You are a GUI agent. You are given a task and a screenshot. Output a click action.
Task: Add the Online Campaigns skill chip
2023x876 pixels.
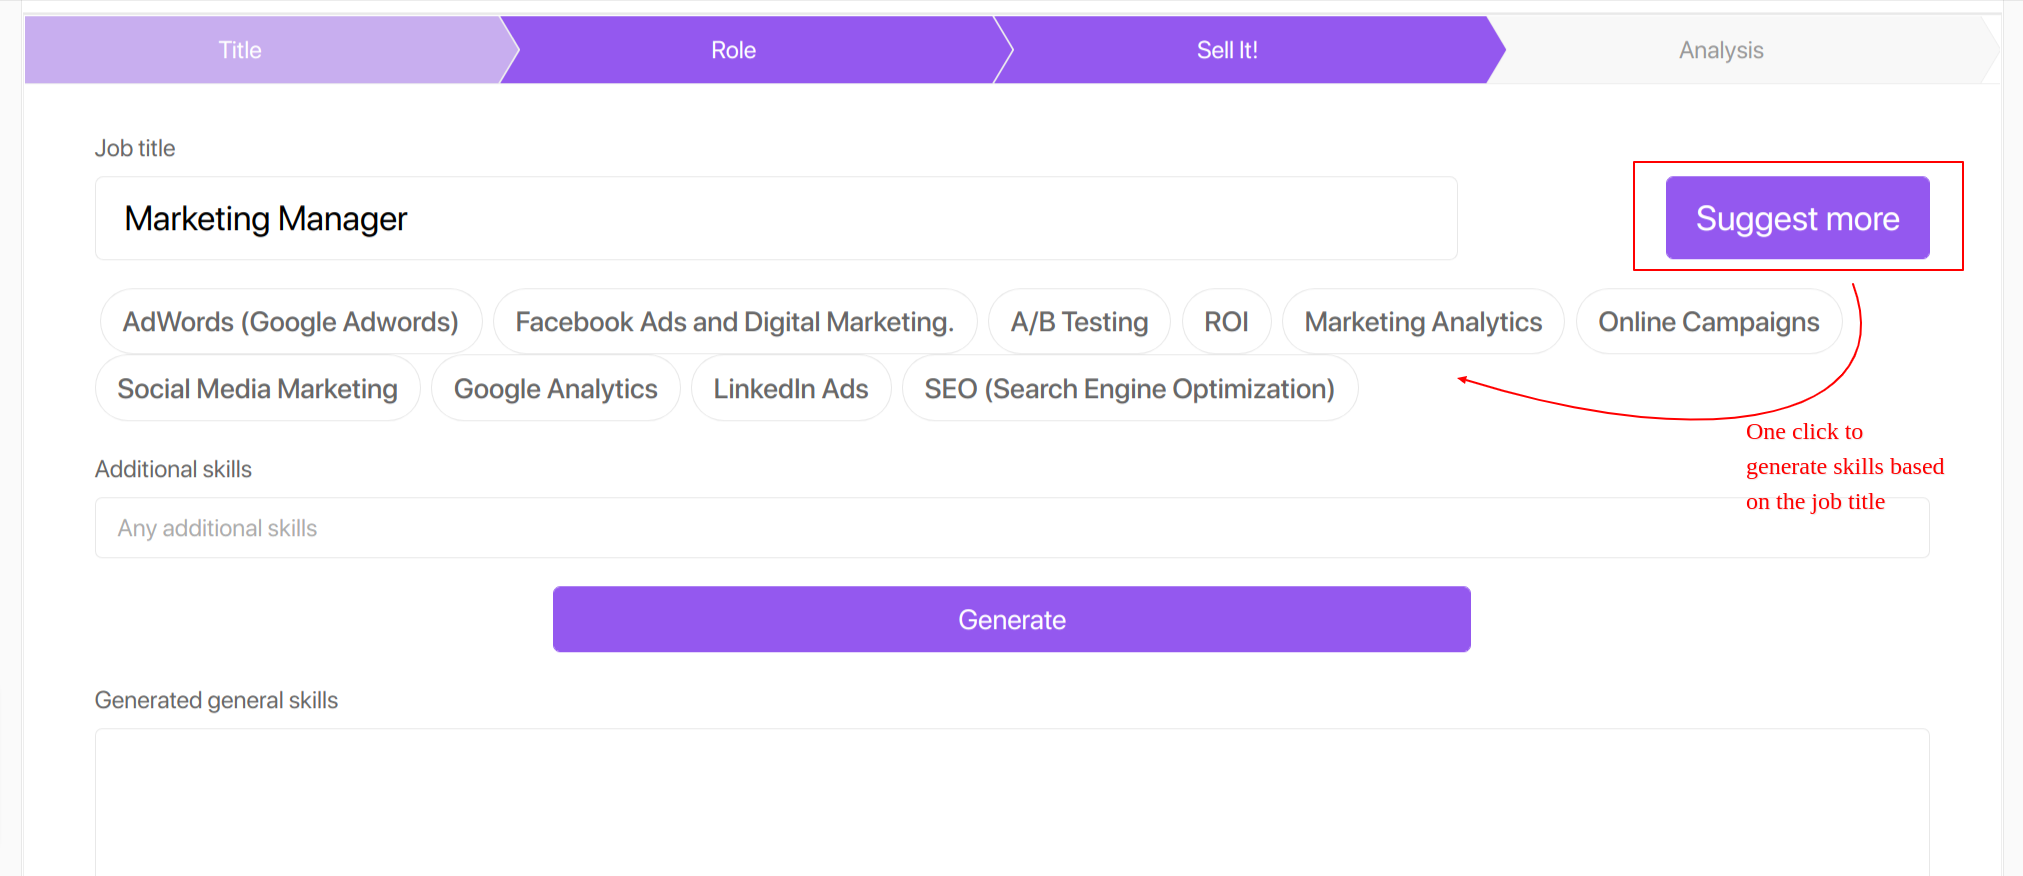pos(1708,322)
